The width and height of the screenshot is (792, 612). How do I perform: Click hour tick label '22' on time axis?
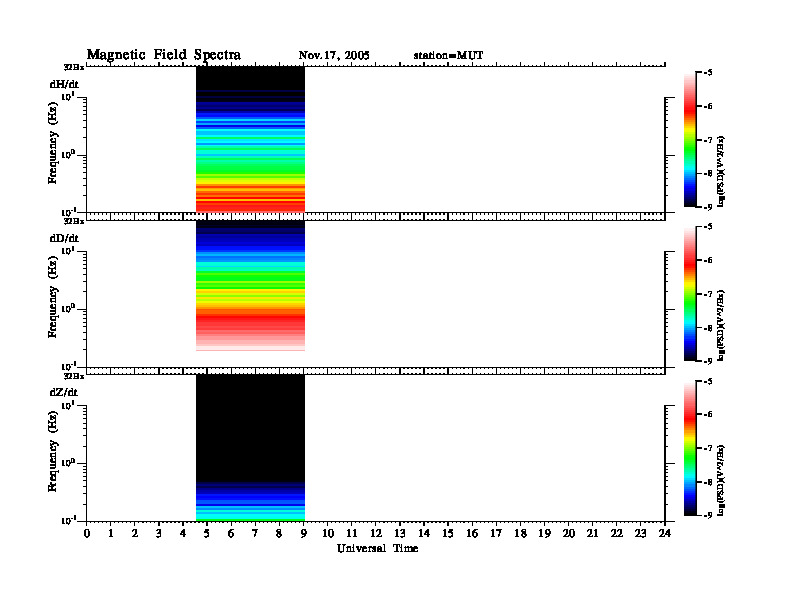[x=617, y=533]
